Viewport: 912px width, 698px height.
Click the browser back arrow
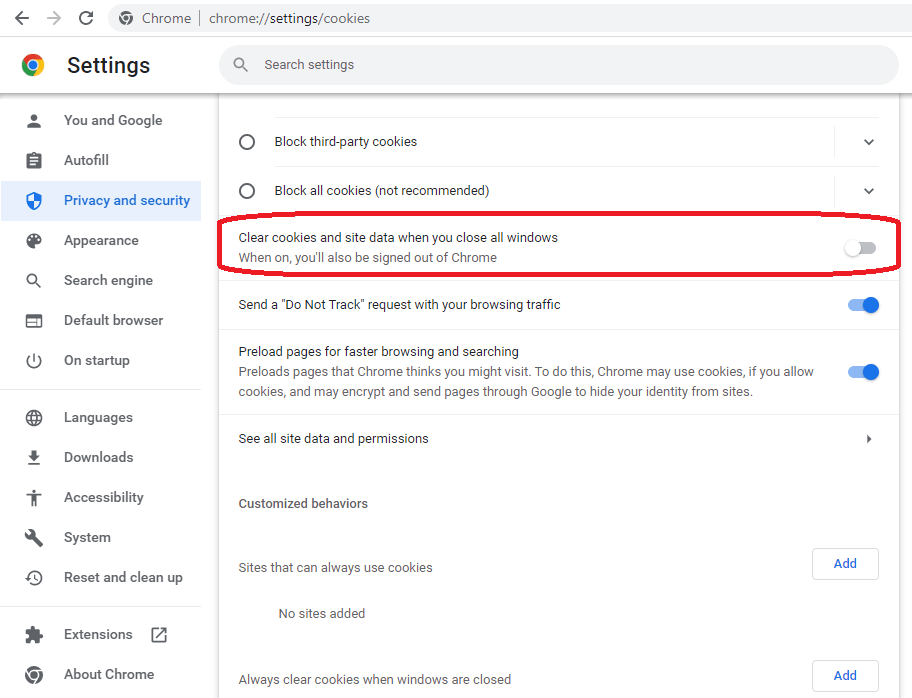(x=22, y=18)
